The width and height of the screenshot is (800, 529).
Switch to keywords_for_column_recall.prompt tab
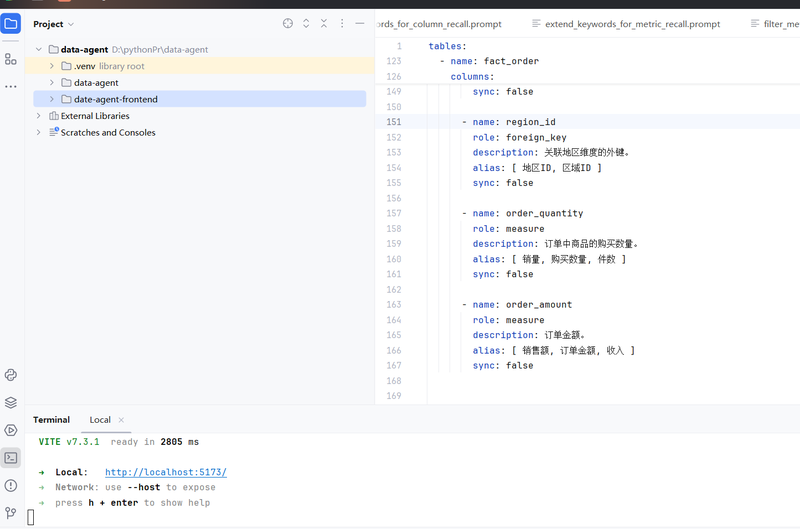point(440,24)
